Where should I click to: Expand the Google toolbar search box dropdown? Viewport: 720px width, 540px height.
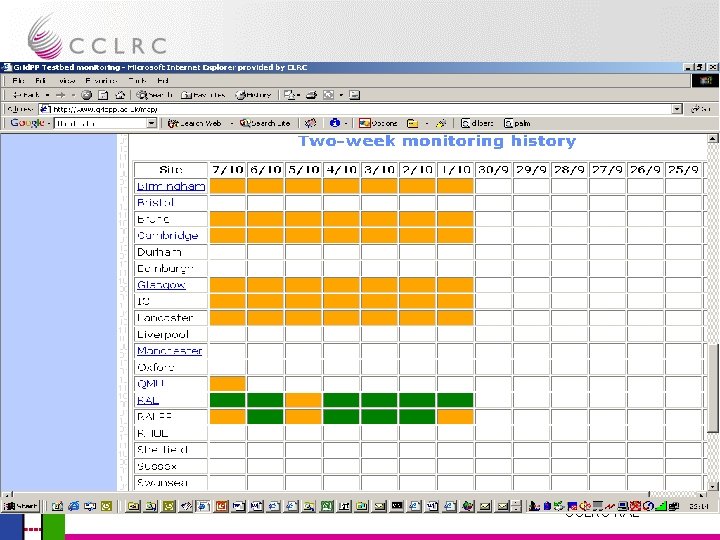click(152, 123)
